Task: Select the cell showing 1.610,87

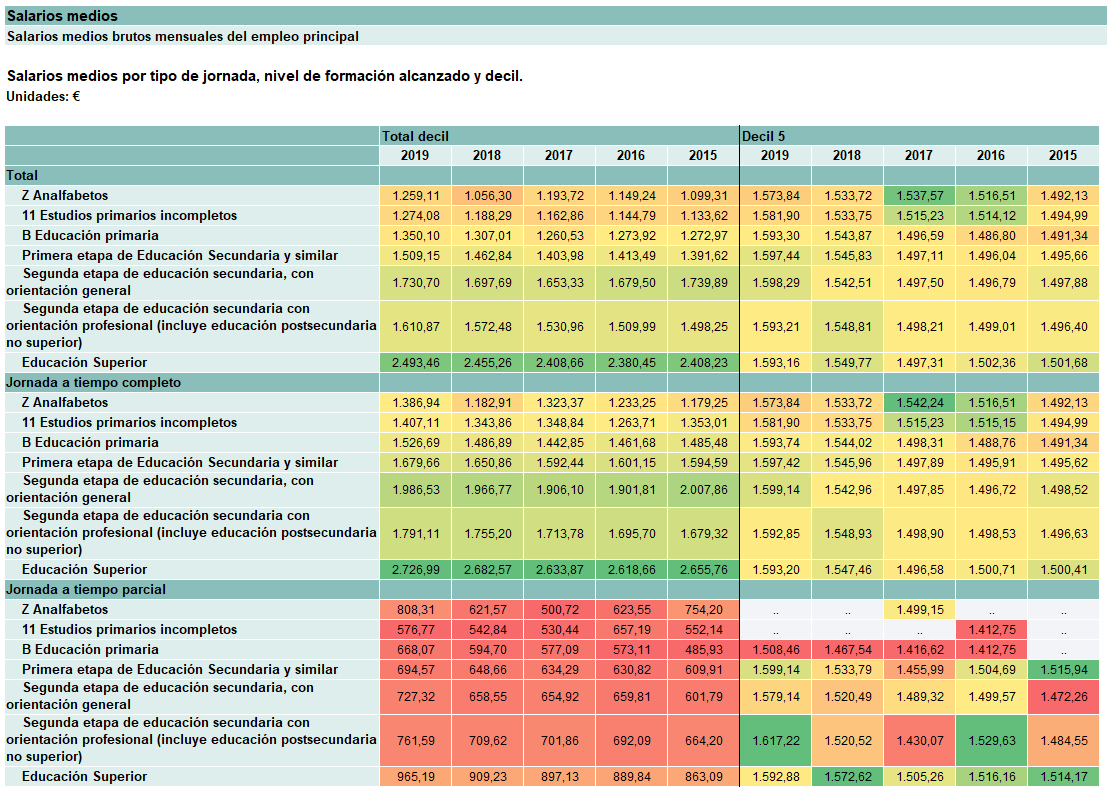Action: [x=416, y=327]
